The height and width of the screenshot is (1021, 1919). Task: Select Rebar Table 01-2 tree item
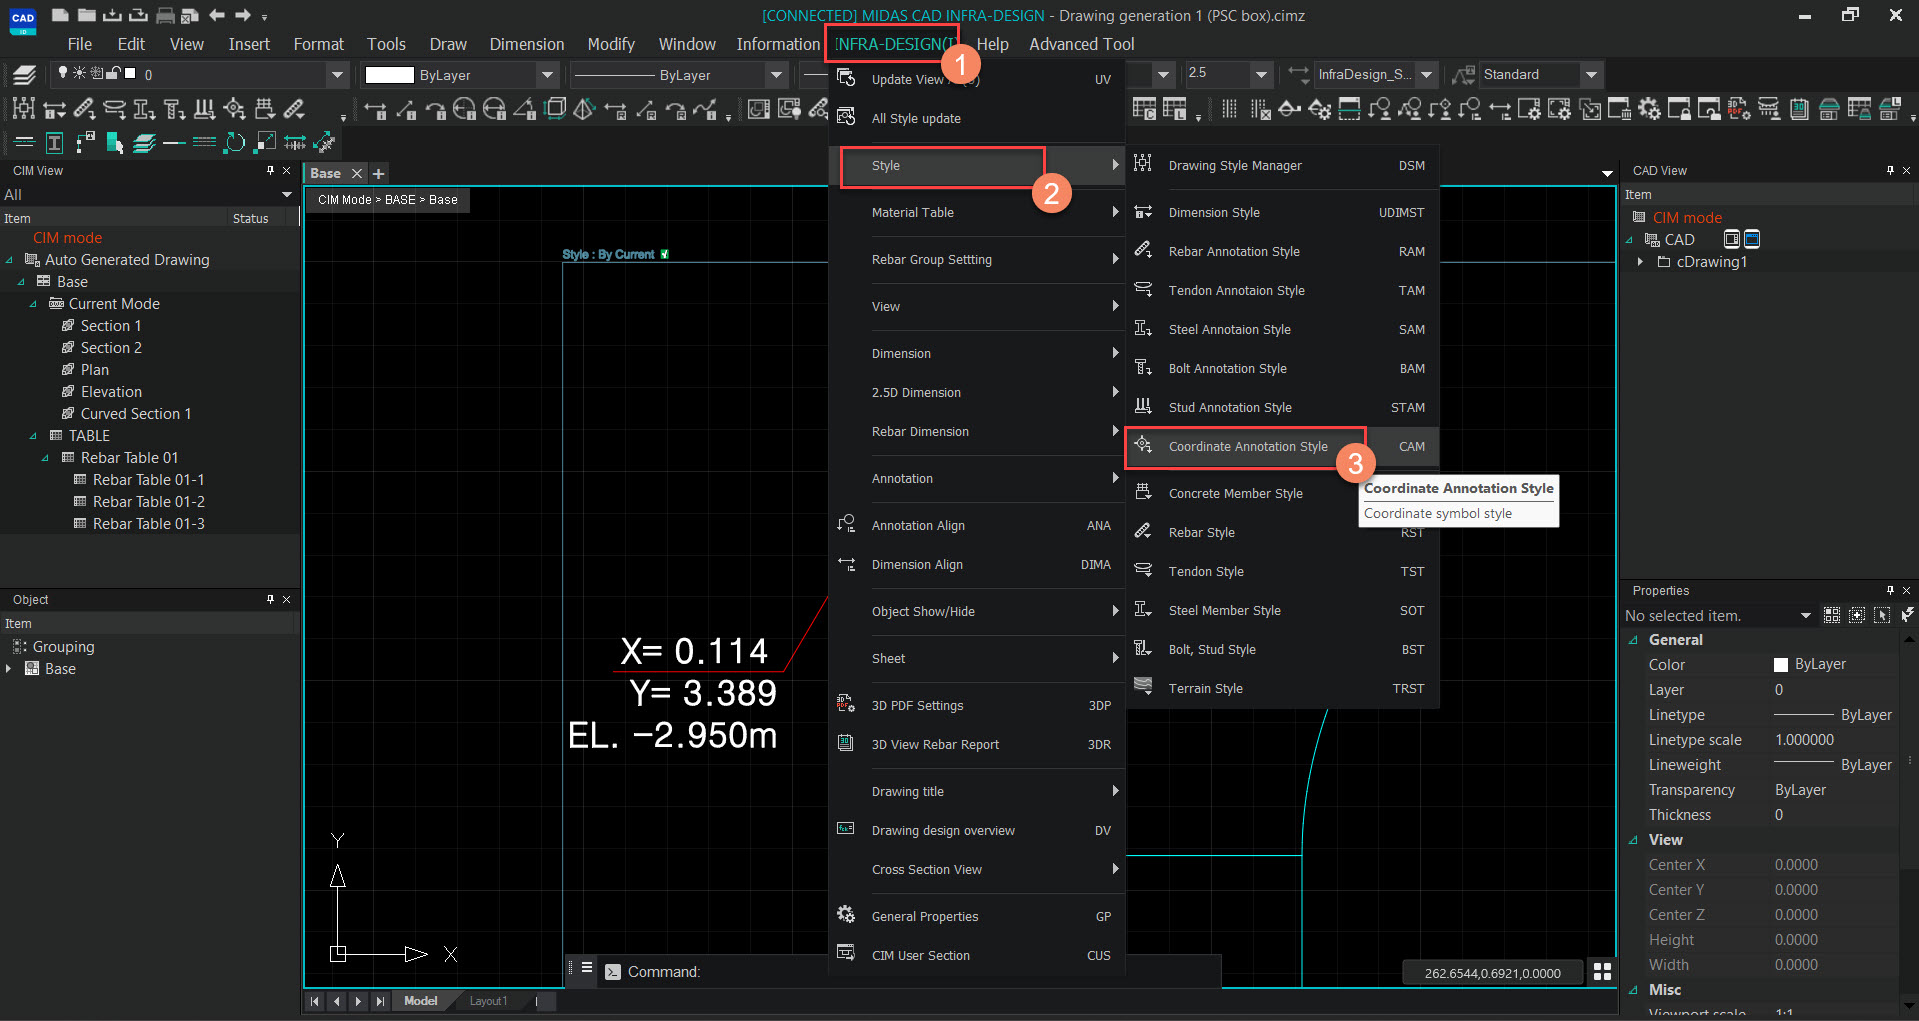click(x=149, y=502)
